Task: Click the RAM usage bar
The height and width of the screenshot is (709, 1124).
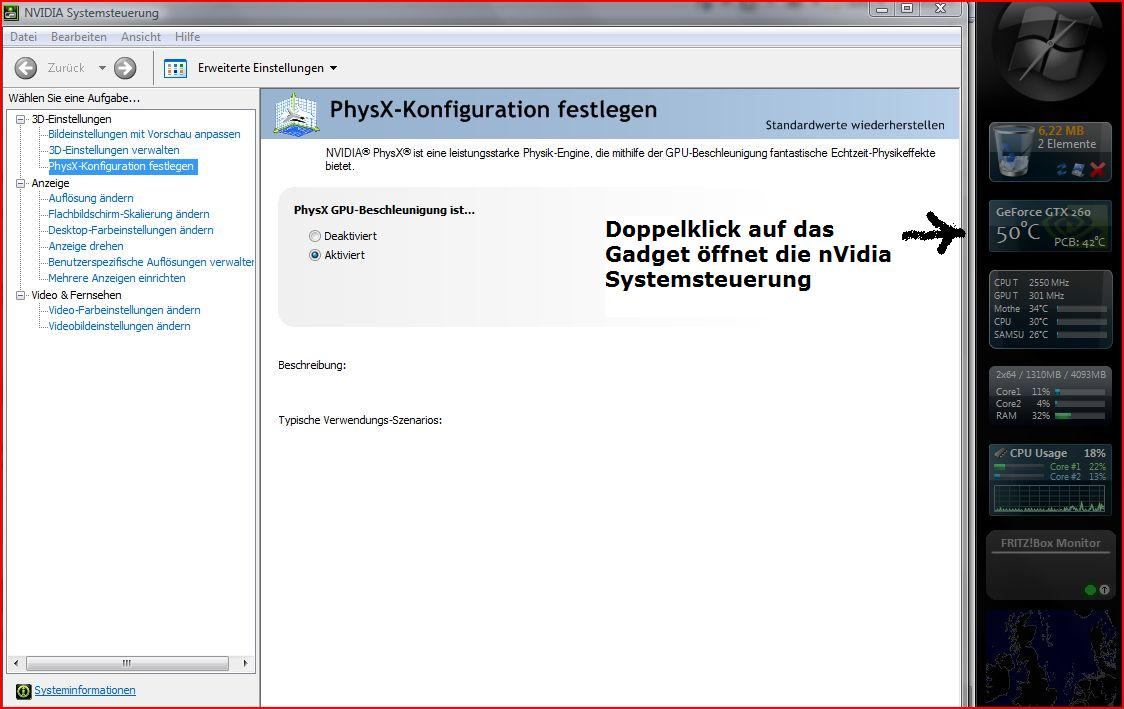Action: 1080,416
